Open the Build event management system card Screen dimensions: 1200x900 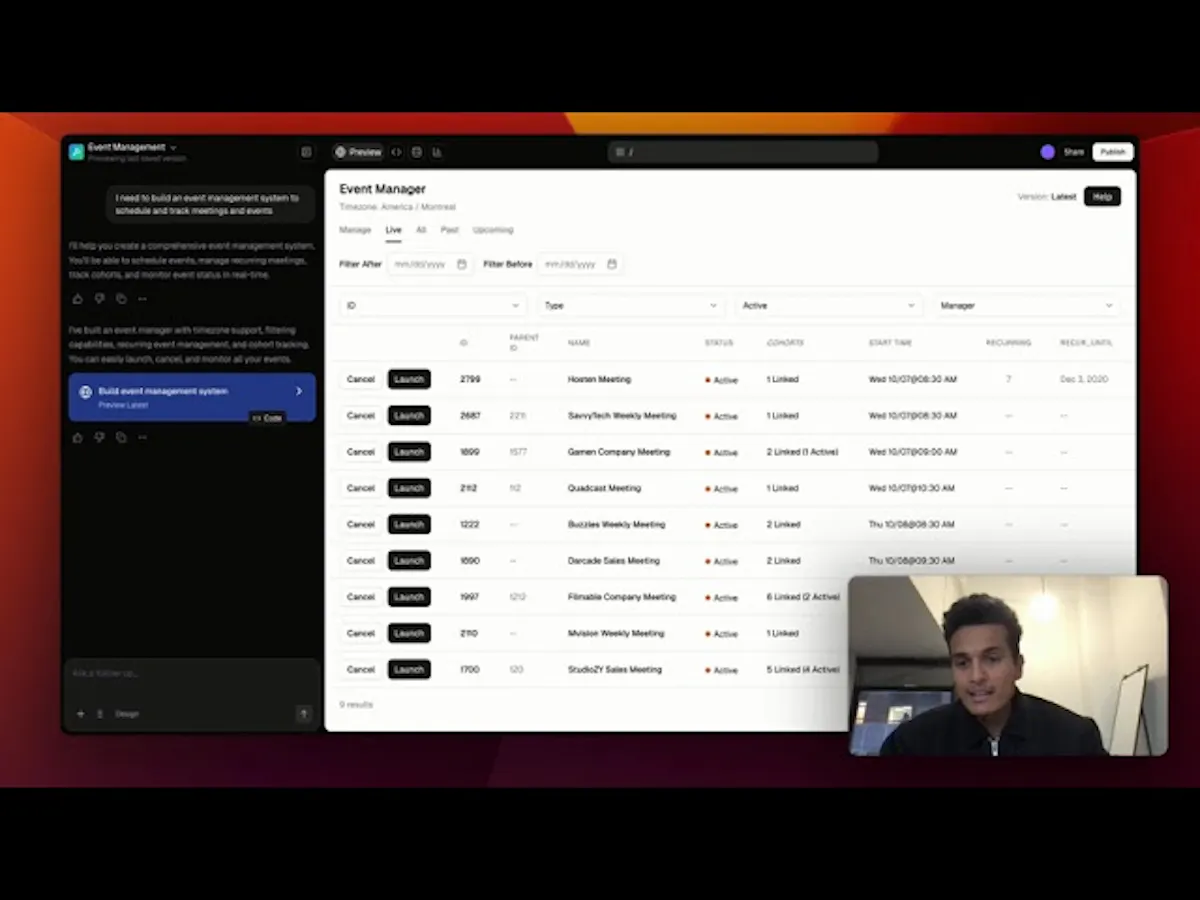click(x=192, y=397)
